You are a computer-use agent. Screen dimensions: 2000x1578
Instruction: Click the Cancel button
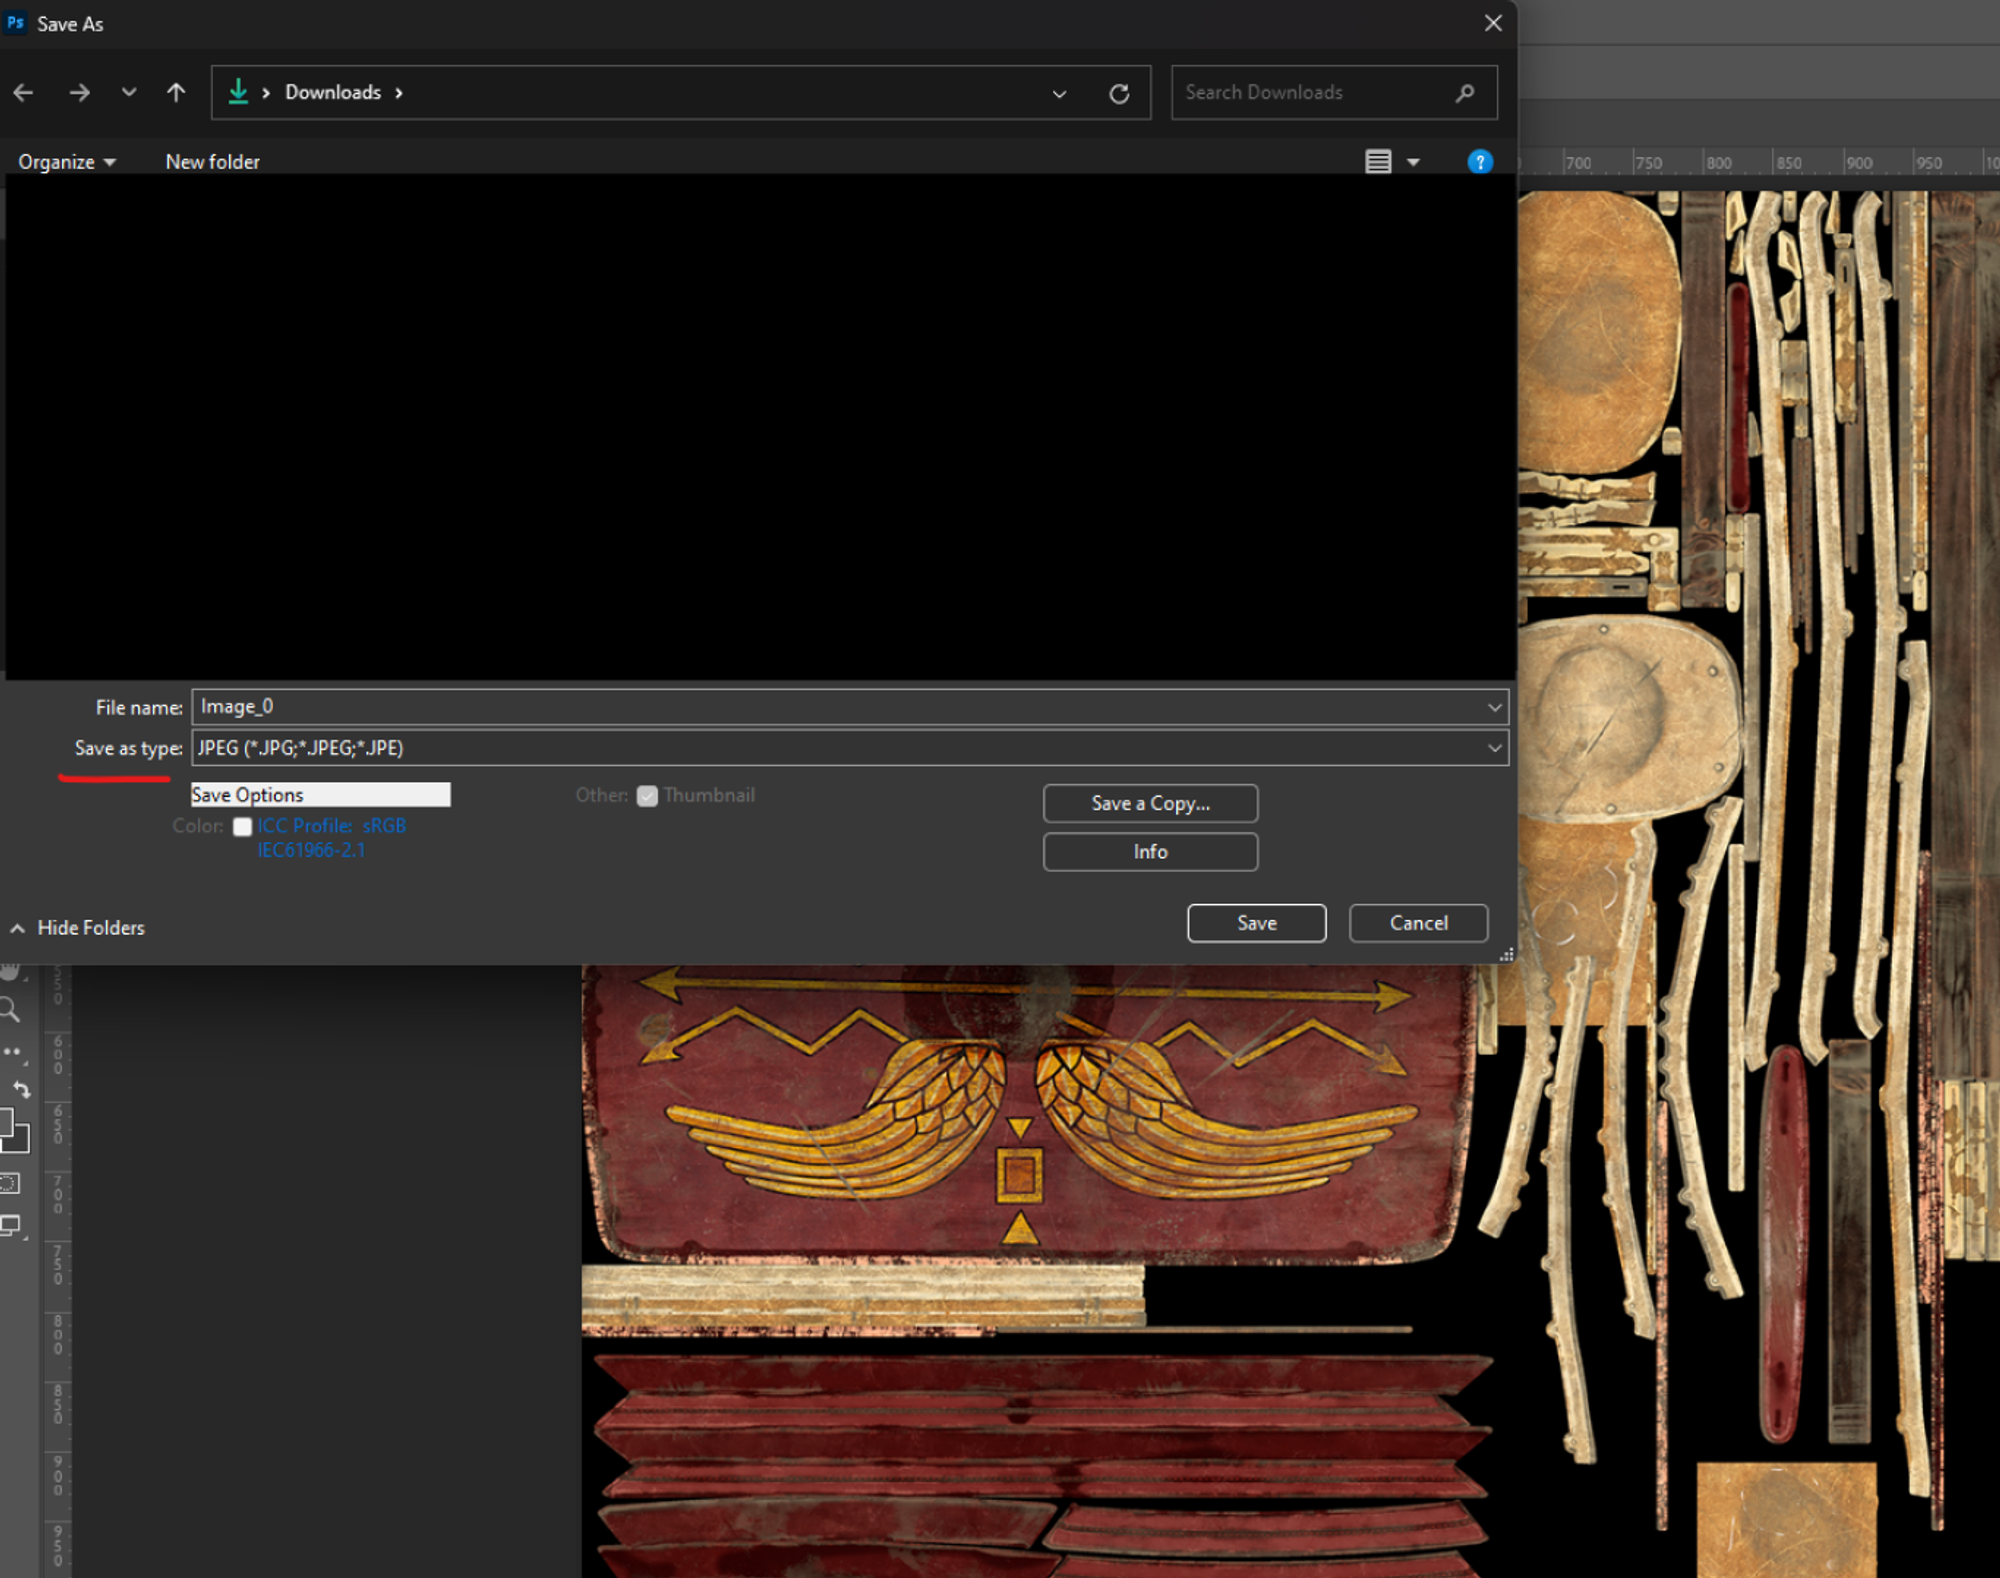pos(1418,923)
